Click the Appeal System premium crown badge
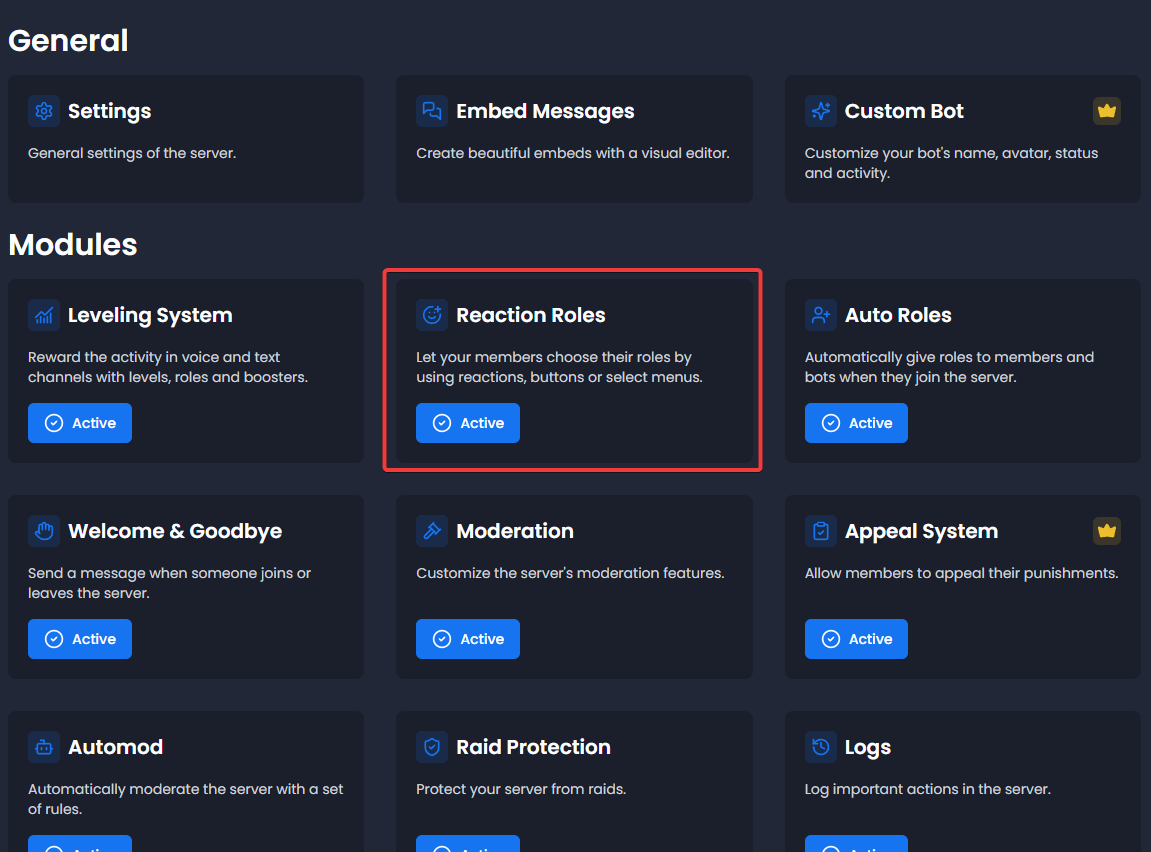 [x=1106, y=531]
